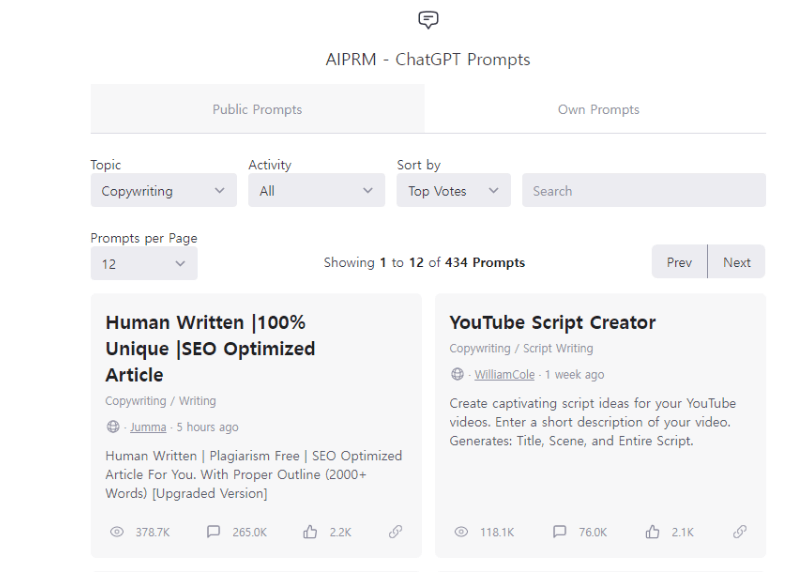Screen dimensions: 789x578
Task: Click the 'AIPRM - ChatGPT Prompts' heading
Action: pos(428,59)
